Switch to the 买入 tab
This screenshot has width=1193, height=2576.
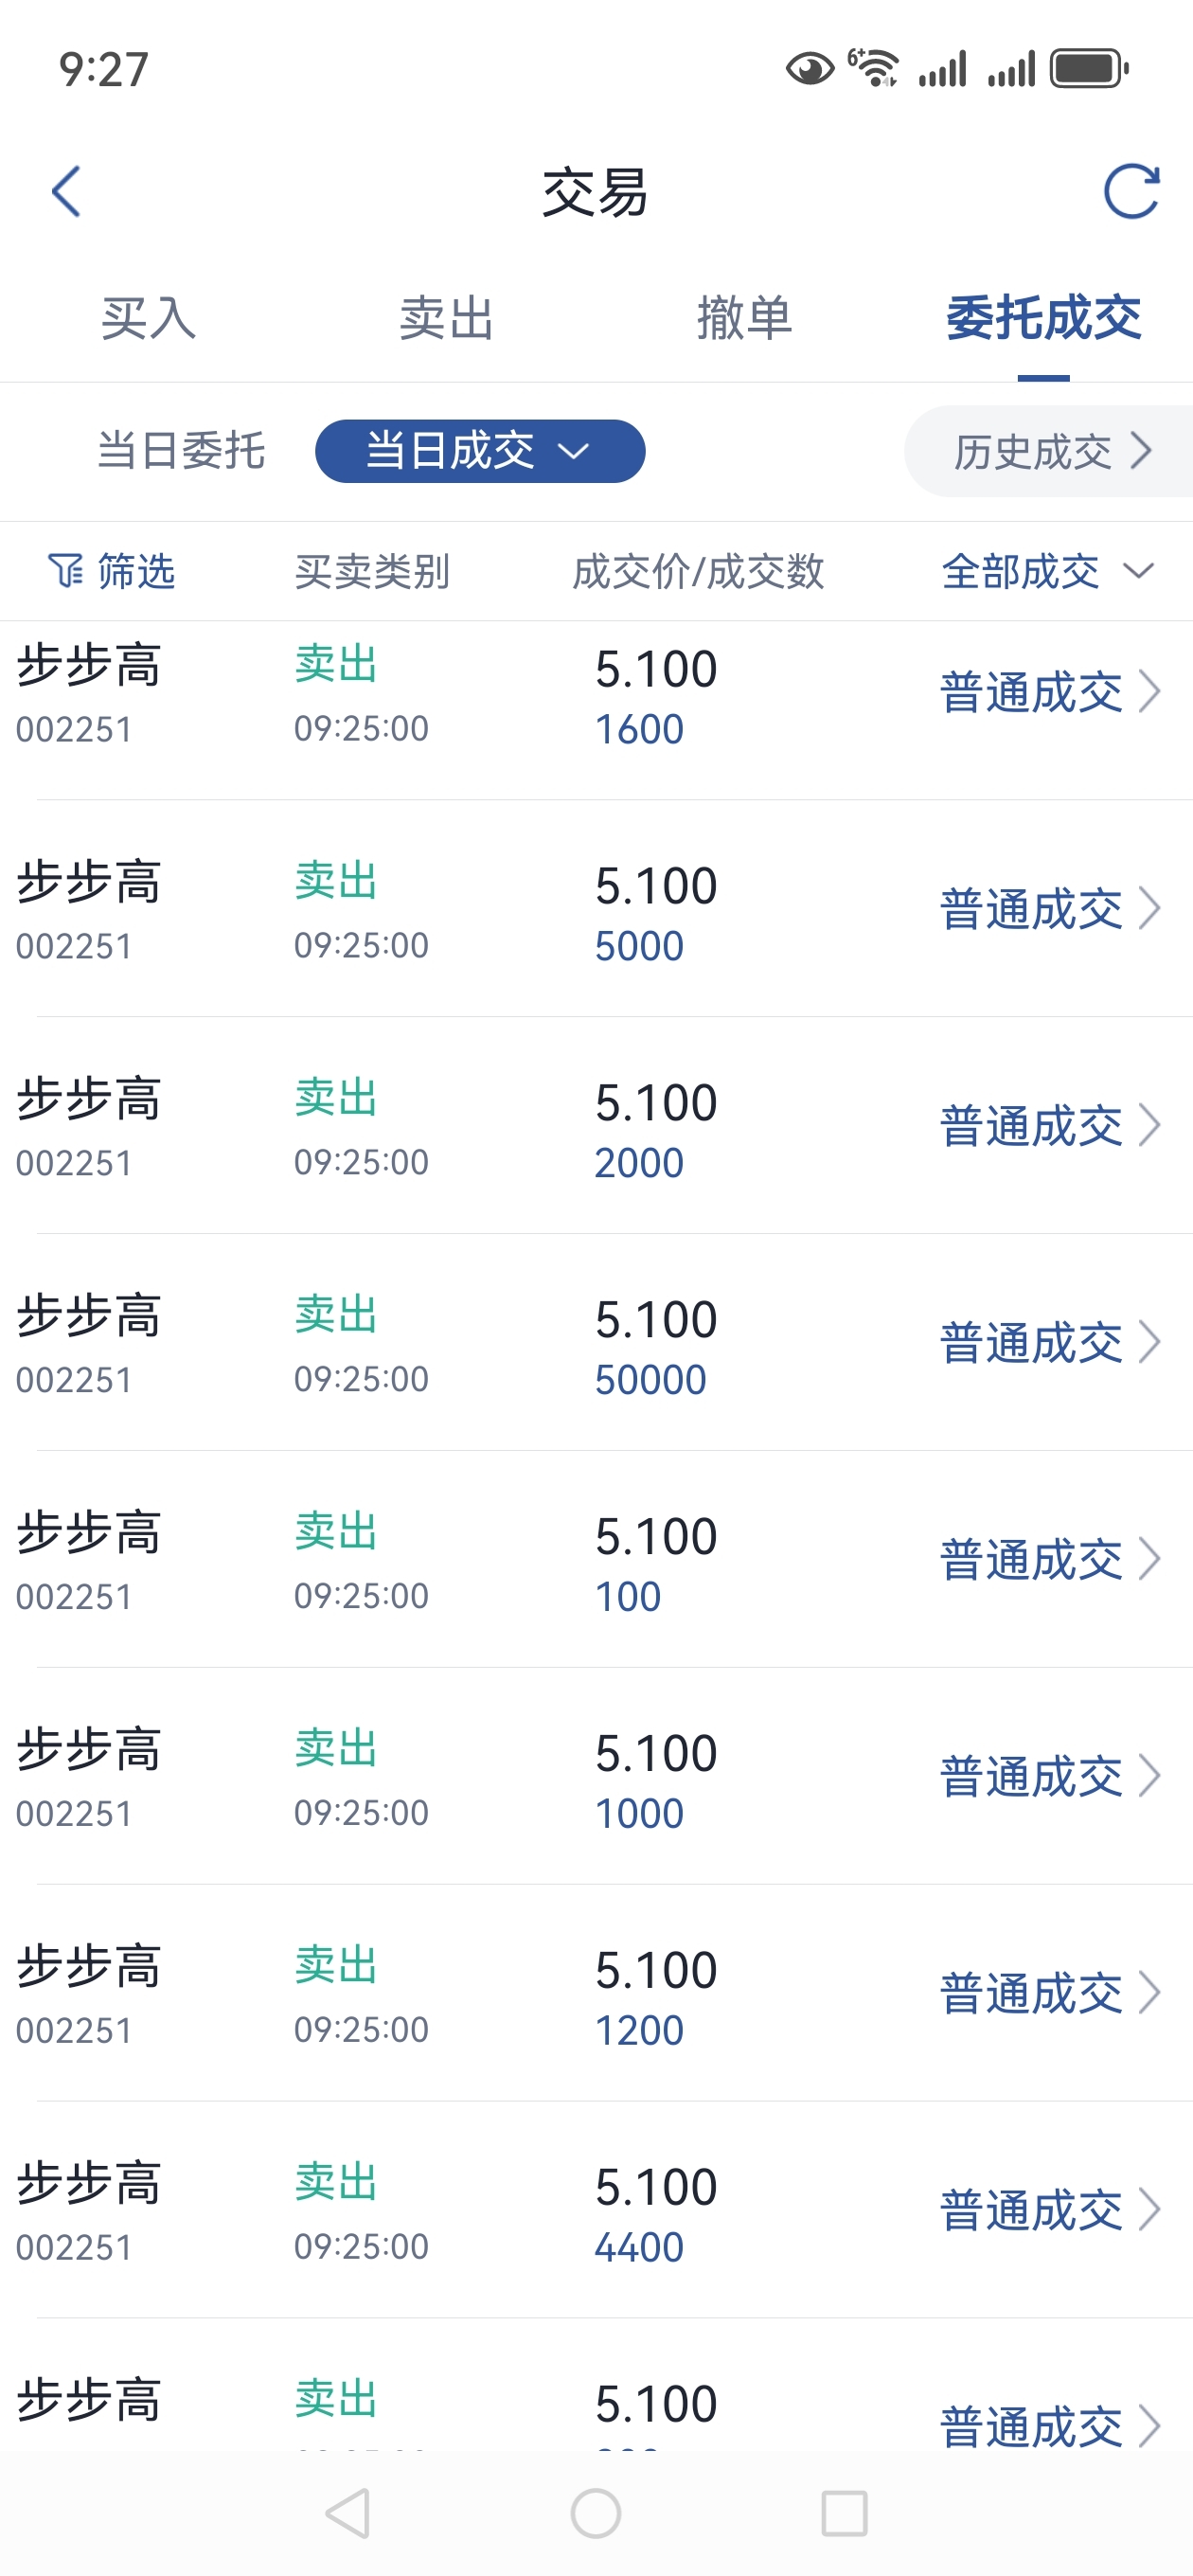click(x=148, y=319)
